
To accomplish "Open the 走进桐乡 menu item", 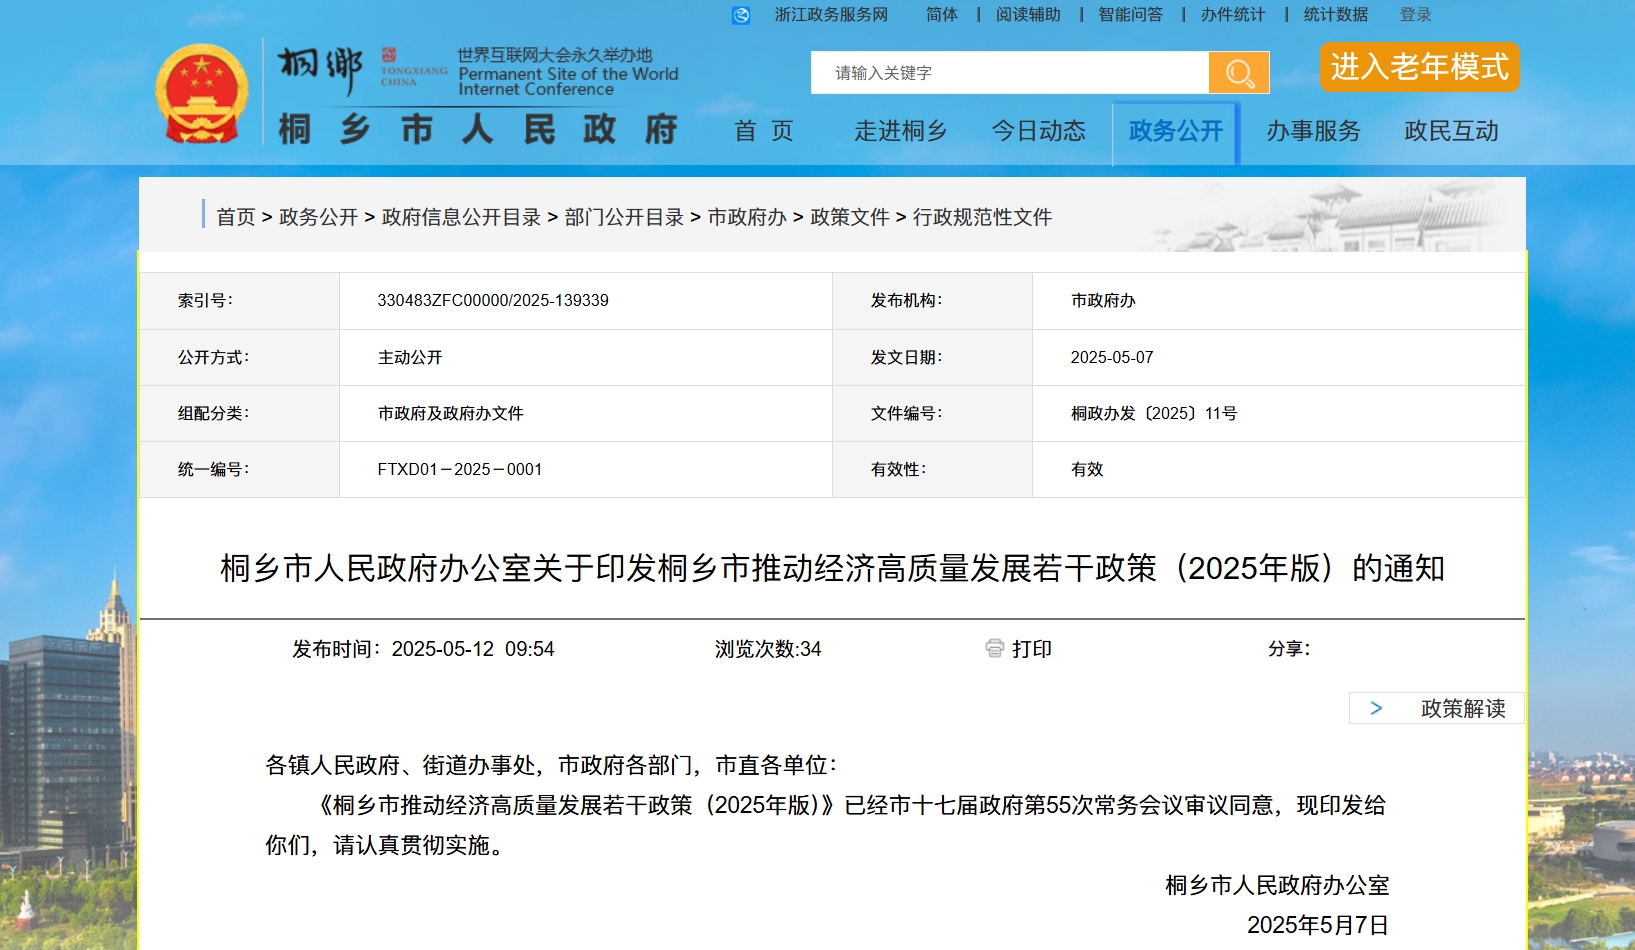I will click(900, 131).
